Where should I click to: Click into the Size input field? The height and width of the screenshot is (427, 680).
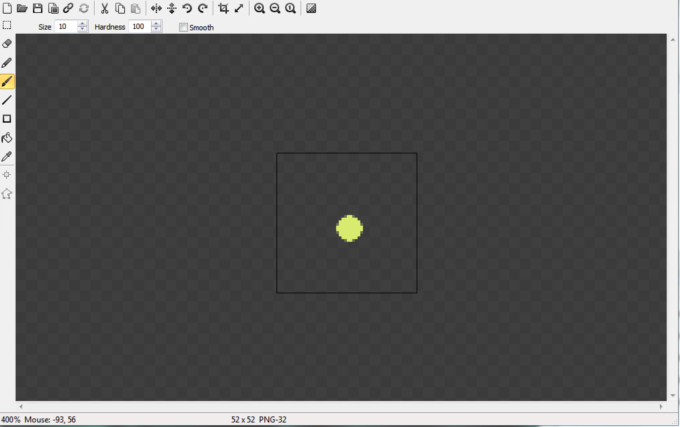click(x=66, y=26)
